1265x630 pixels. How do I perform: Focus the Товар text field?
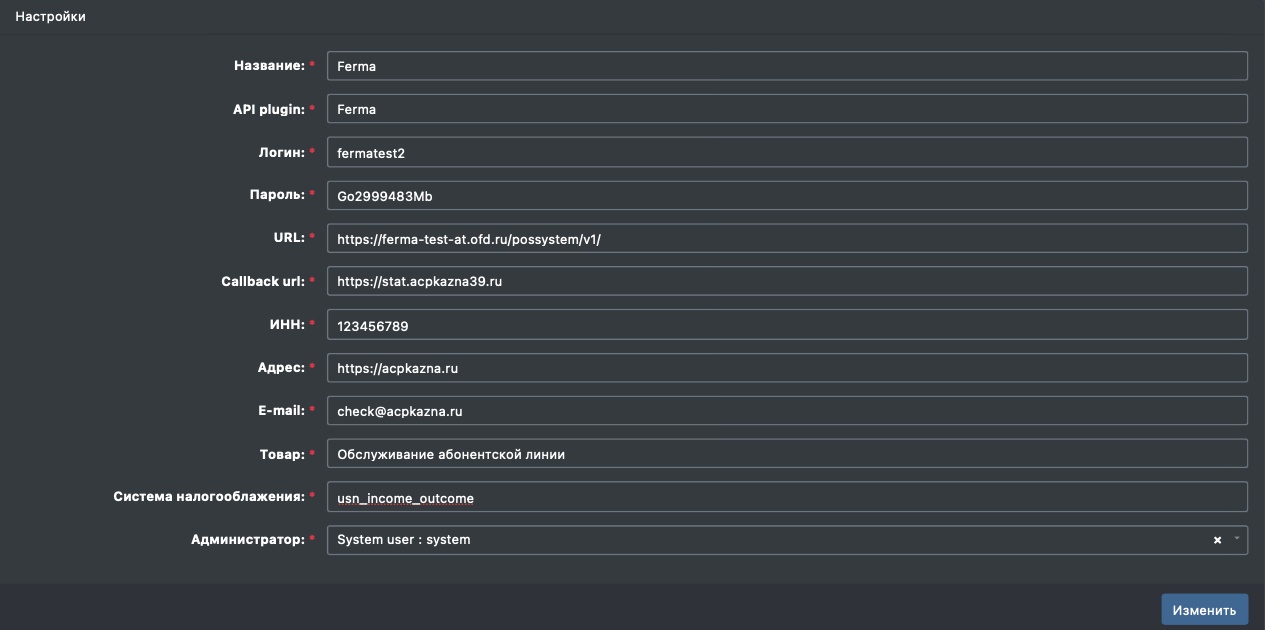(x=786, y=454)
